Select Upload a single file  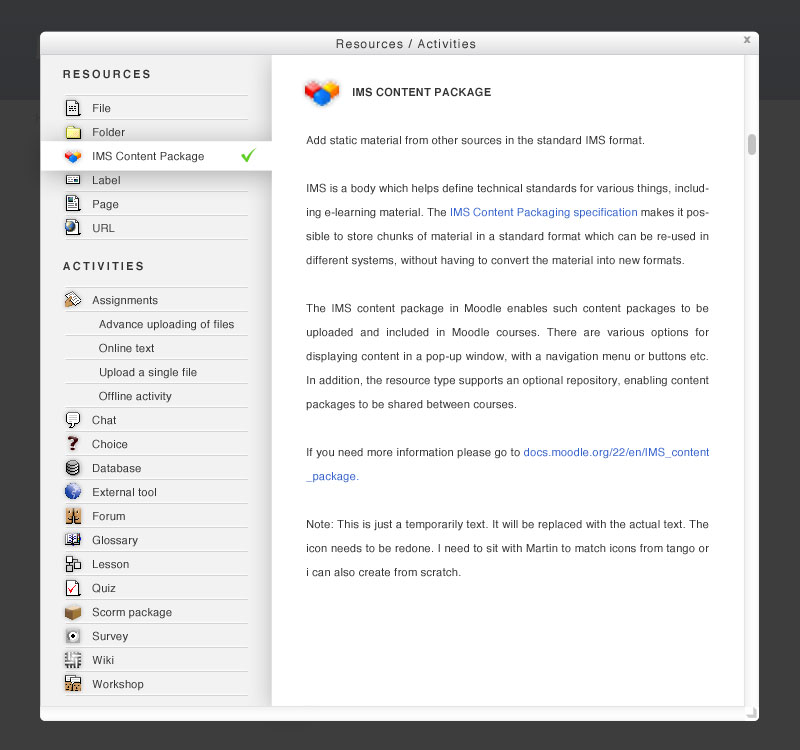pos(156,372)
